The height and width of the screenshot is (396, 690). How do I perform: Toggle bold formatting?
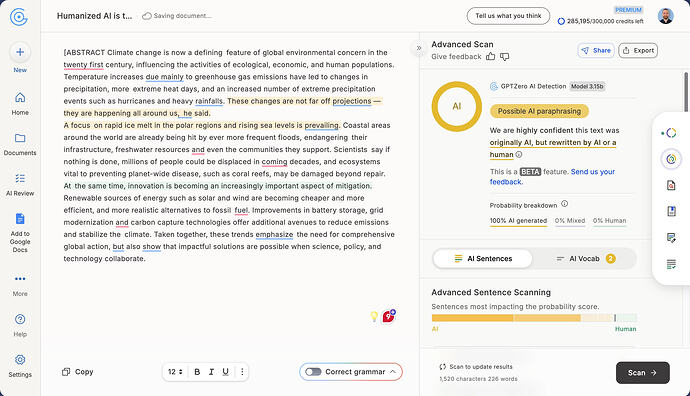tap(197, 372)
